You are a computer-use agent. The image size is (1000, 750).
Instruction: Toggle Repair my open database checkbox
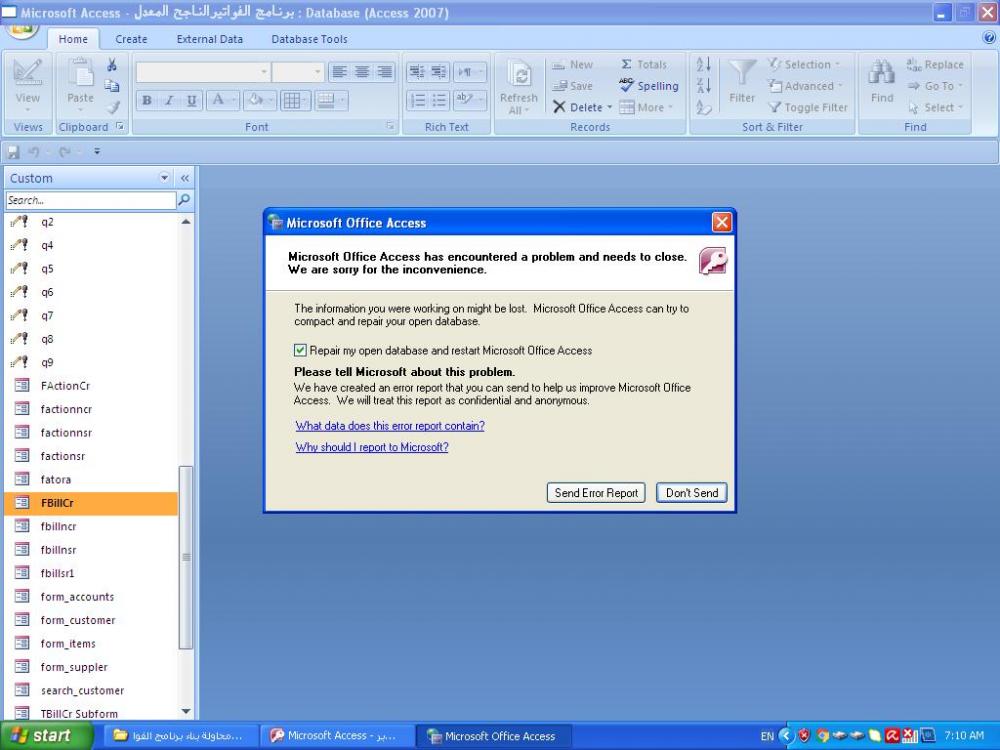[300, 350]
